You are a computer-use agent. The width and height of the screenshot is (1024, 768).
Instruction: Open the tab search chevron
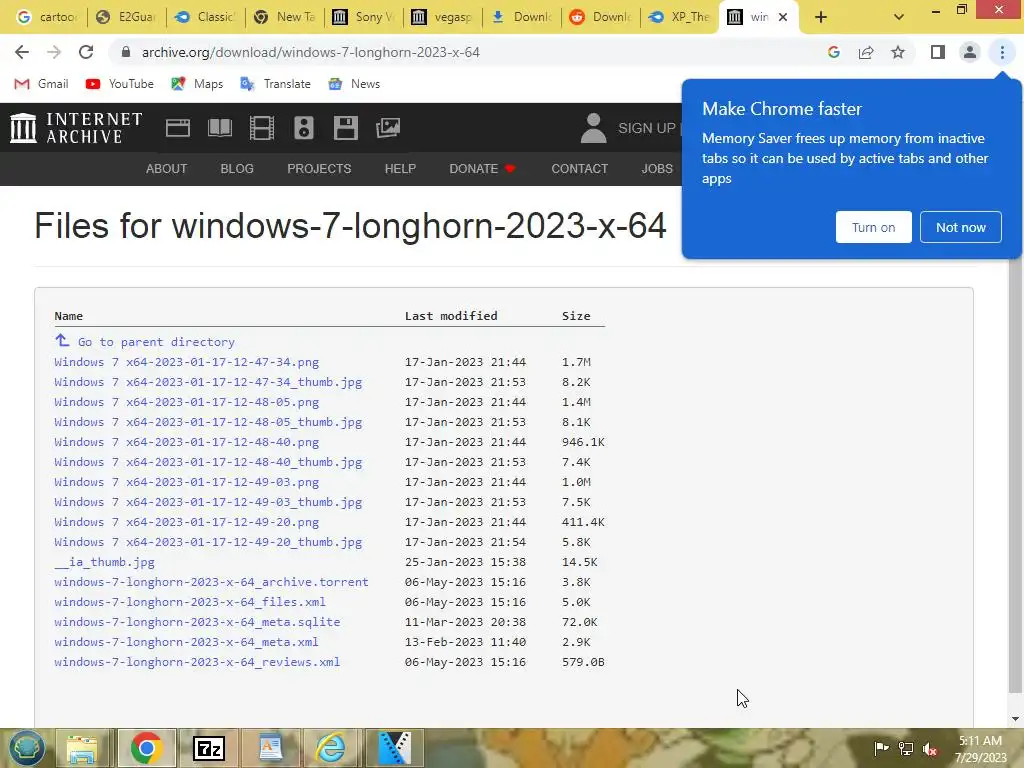(899, 17)
